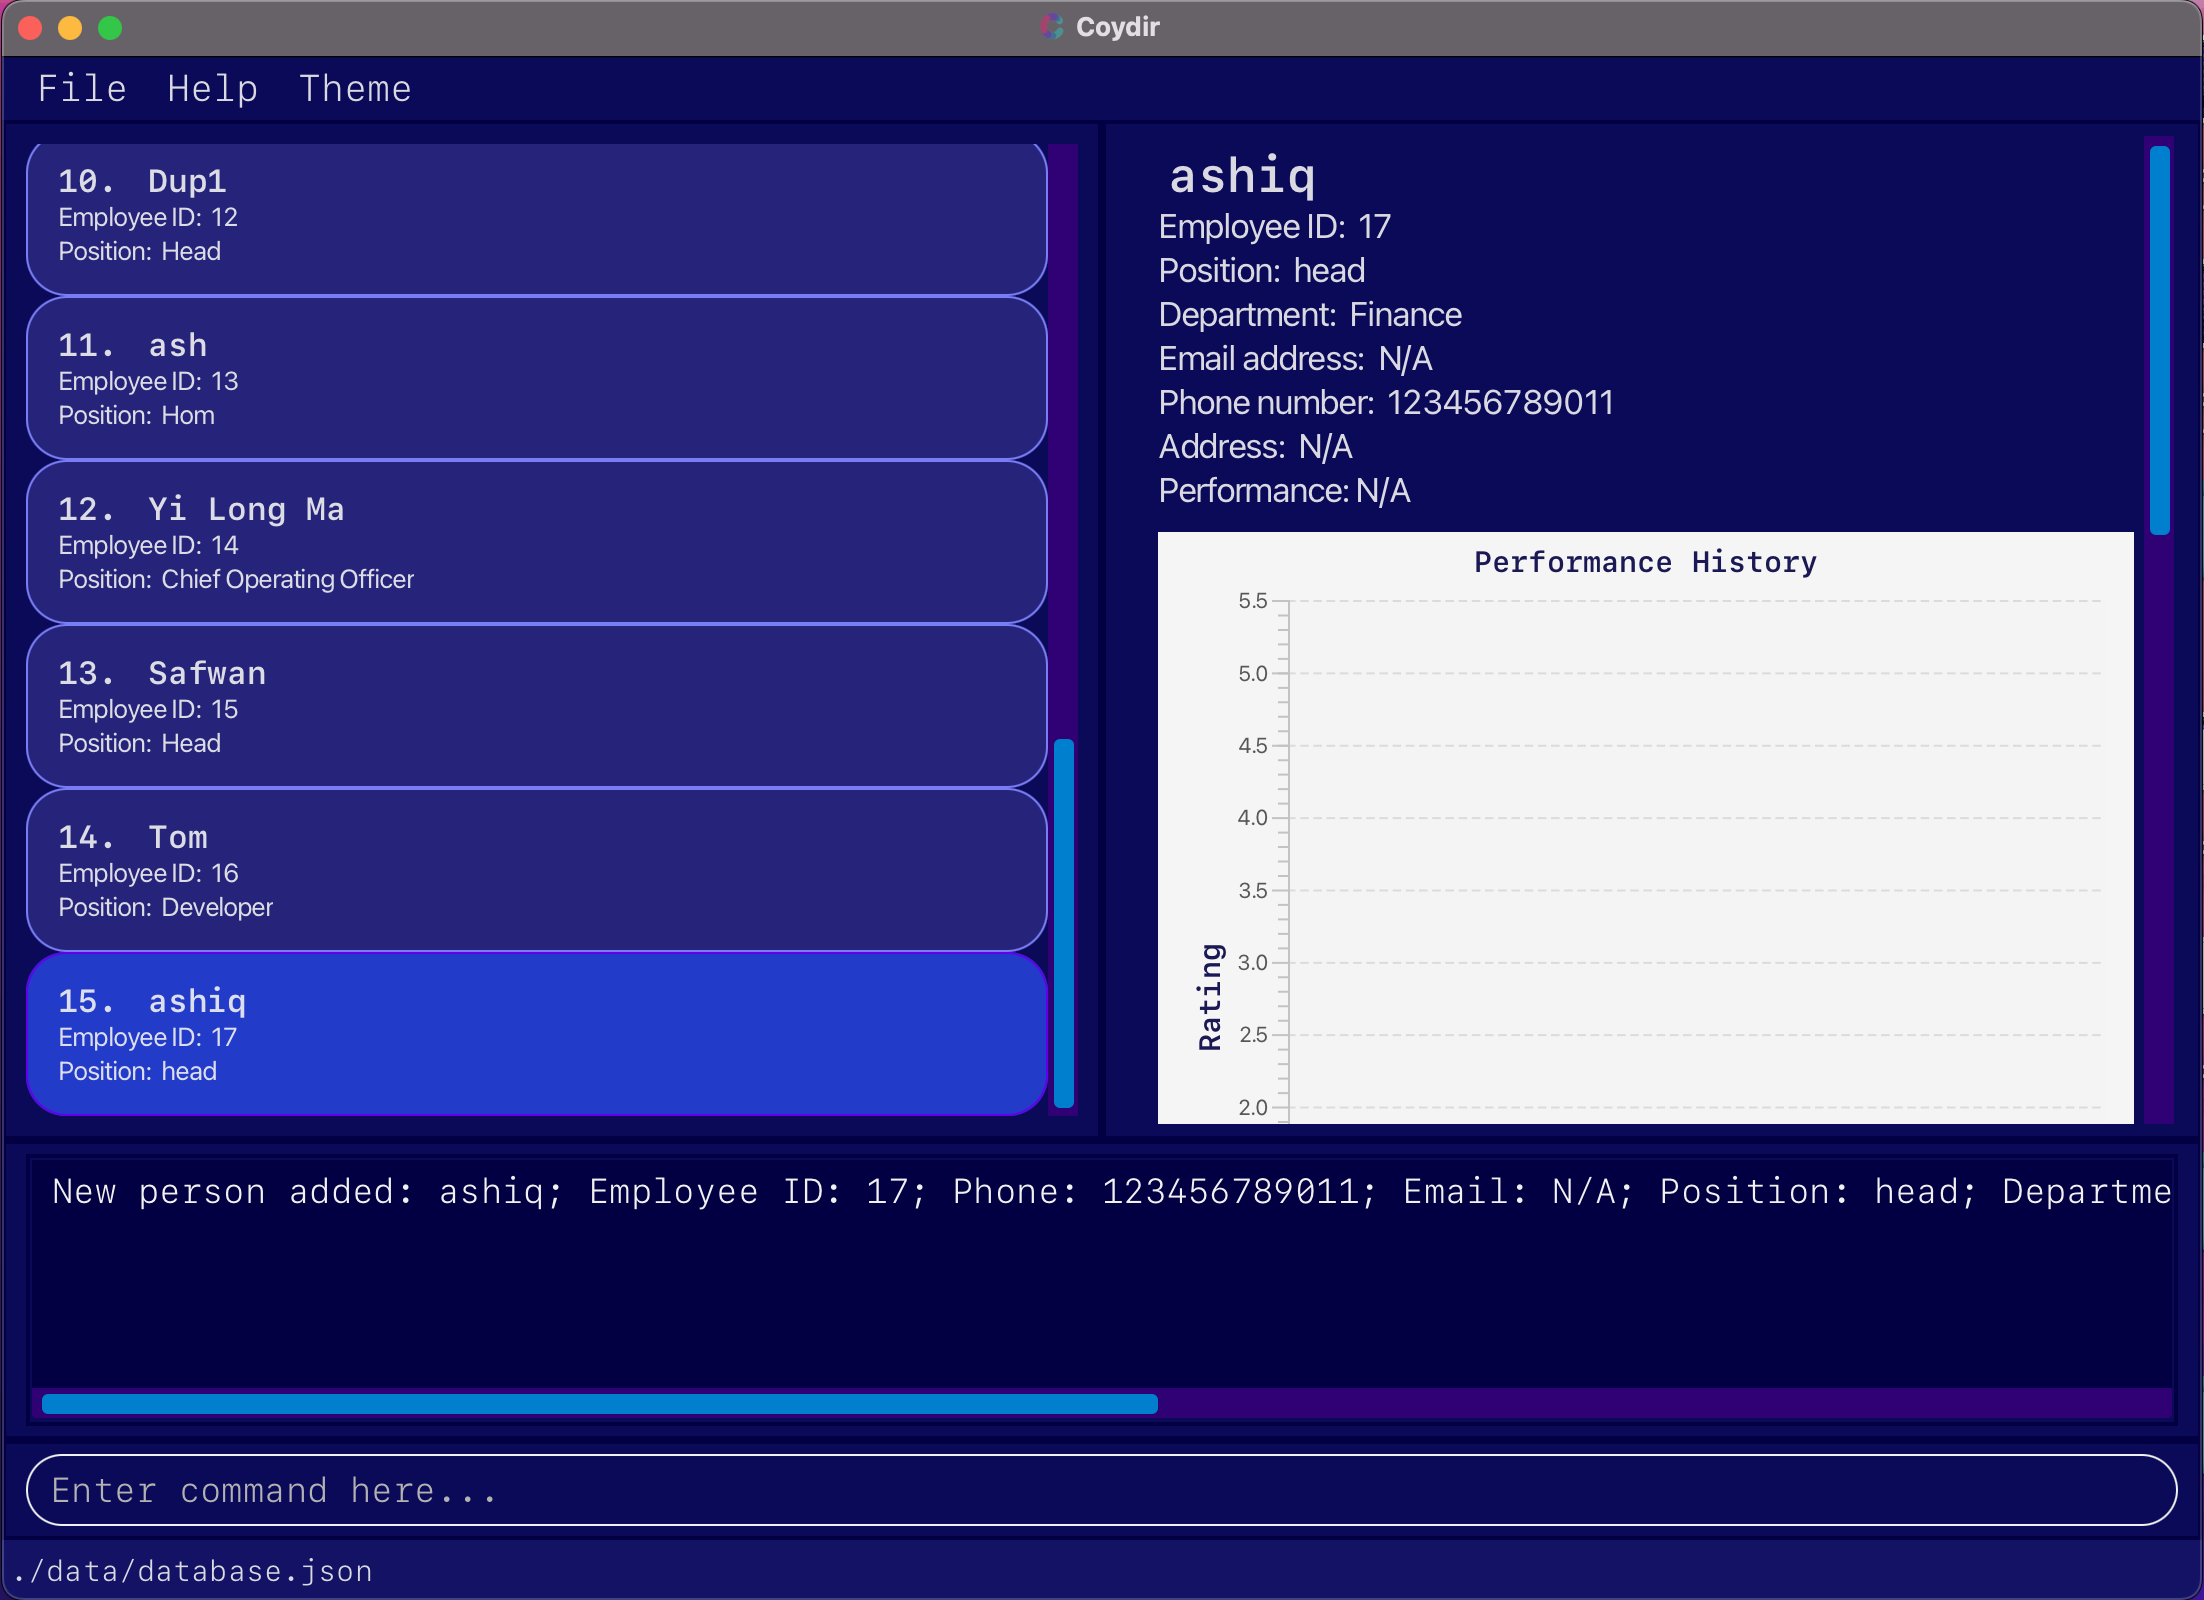This screenshot has height=1600, width=2204.
Task: Select employee entry 11 named ash
Action: click(x=536, y=379)
